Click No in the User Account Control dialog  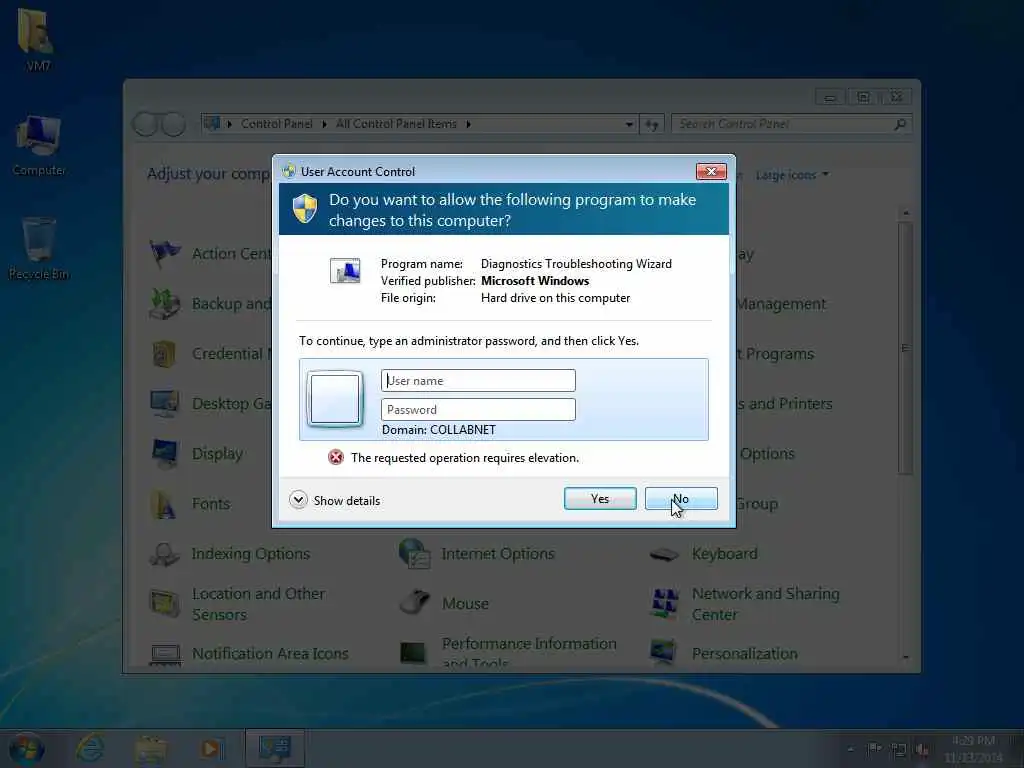pyautogui.click(x=681, y=499)
